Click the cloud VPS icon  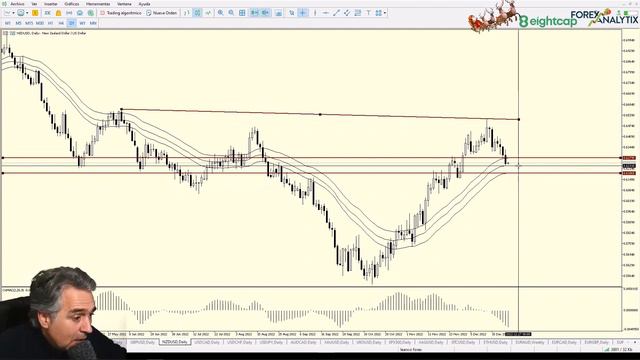80,13
